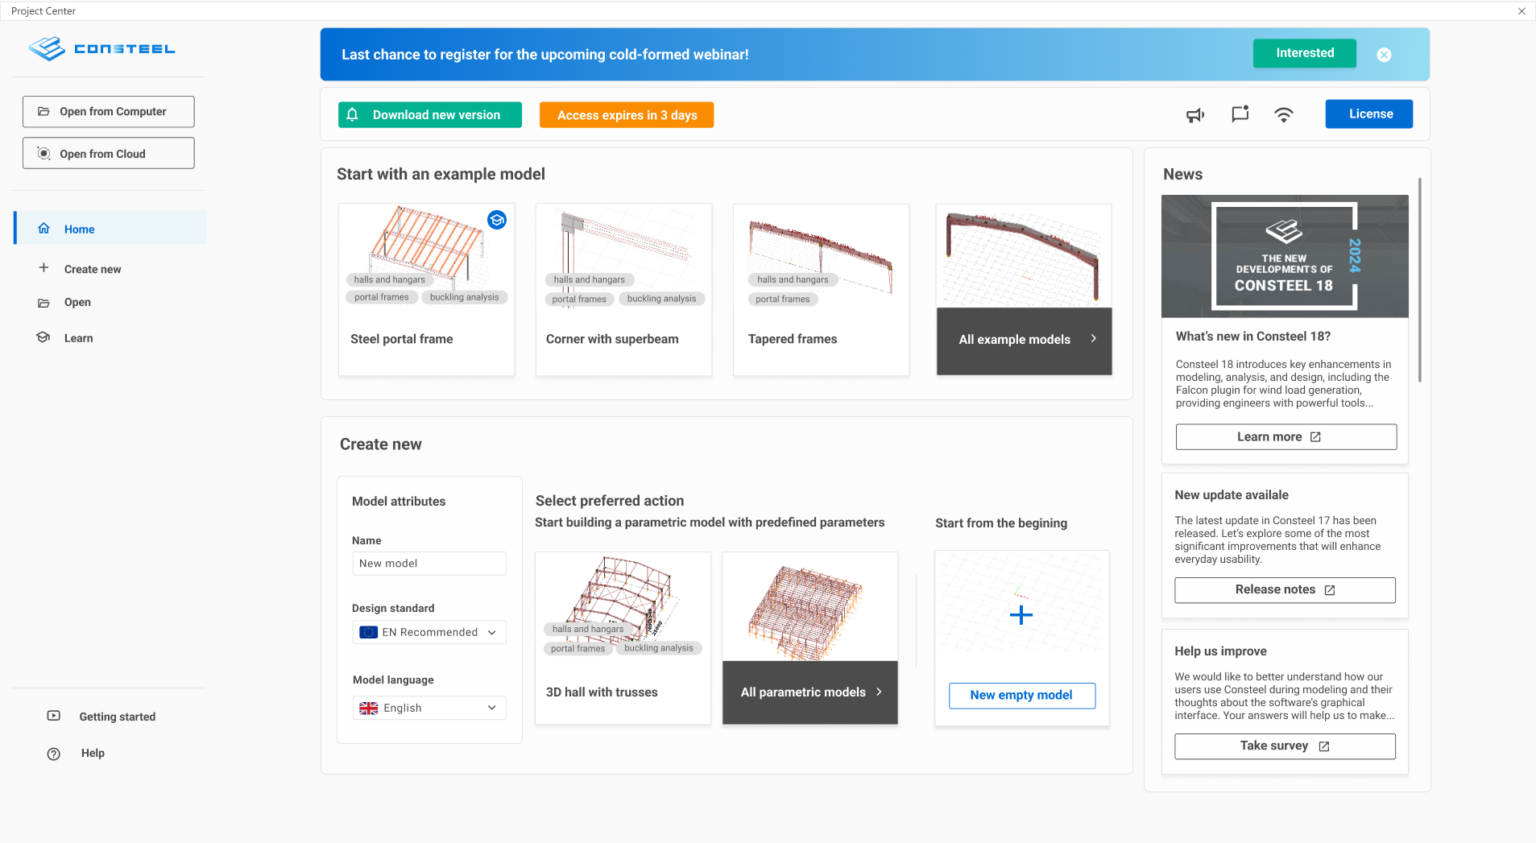Screen dimensions: 1536x843
Task: Click the License button
Action: (x=1369, y=114)
